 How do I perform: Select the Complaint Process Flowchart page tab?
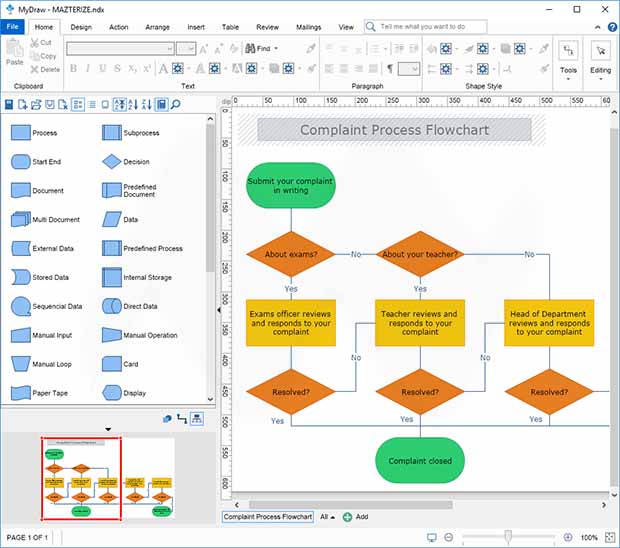point(268,517)
